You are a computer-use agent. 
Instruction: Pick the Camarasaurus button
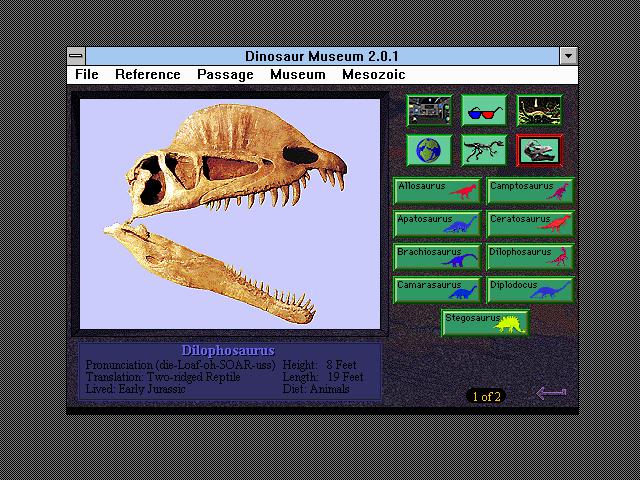(437, 290)
